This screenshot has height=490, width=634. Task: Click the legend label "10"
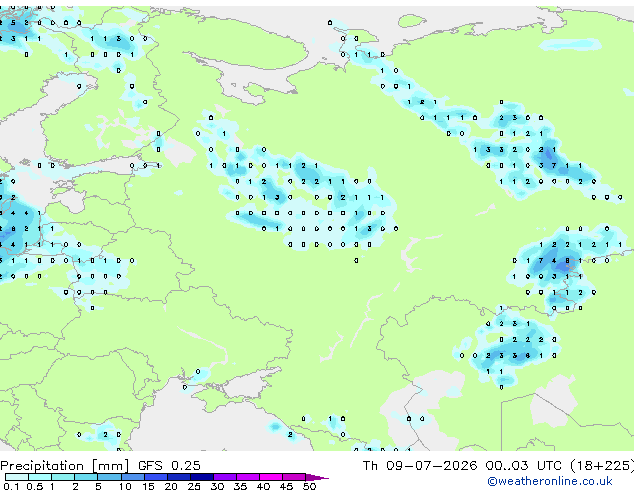click(x=125, y=486)
